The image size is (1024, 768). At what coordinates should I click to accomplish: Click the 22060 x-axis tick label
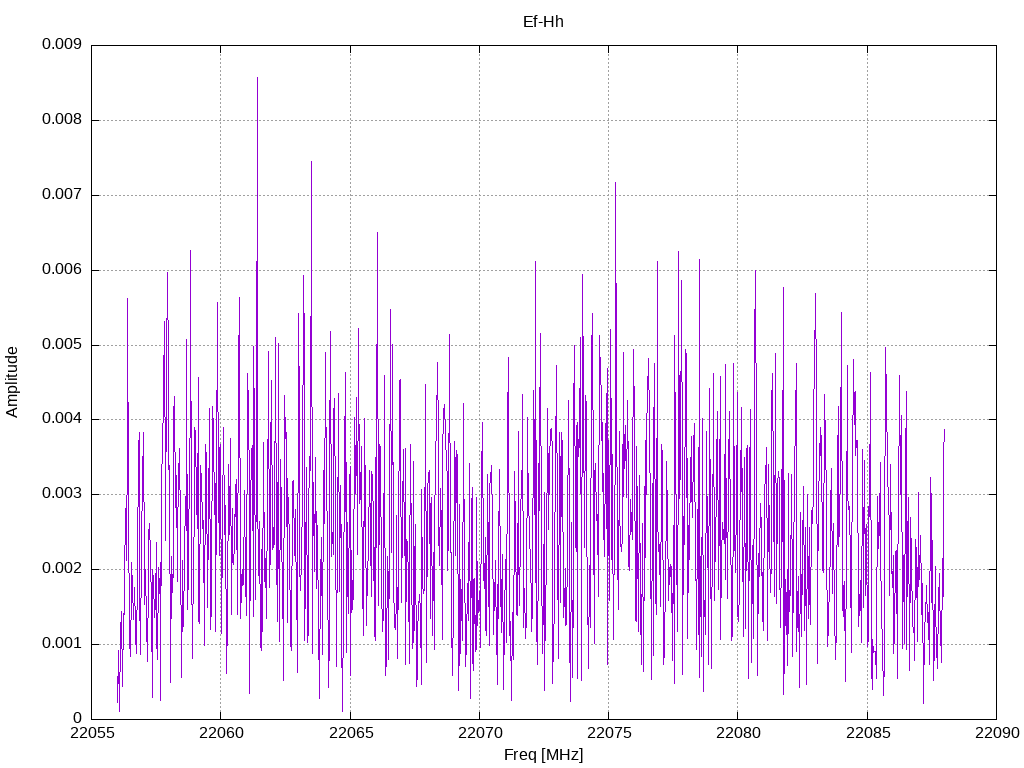(221, 733)
